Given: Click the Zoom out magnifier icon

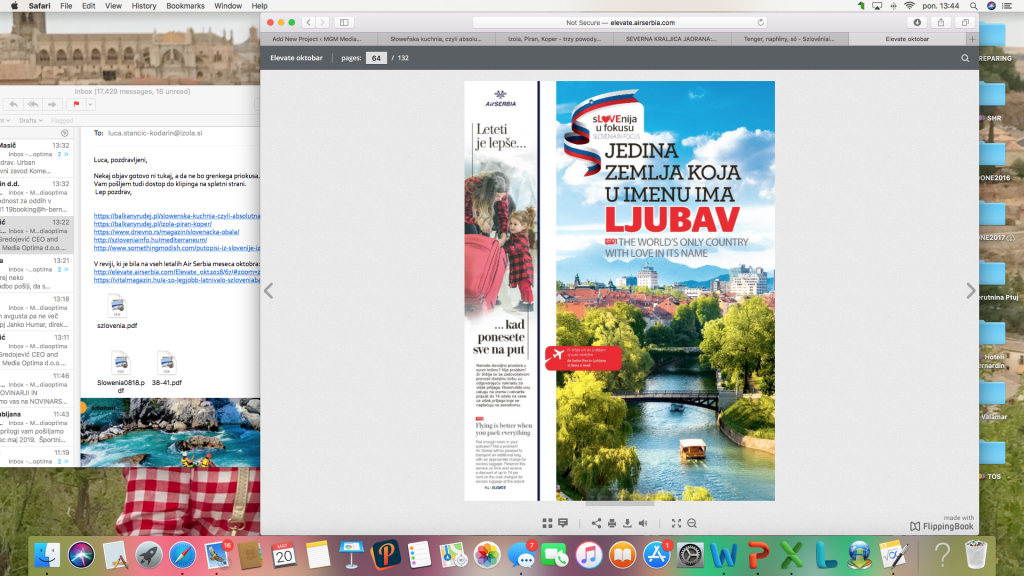Looking at the screenshot, I should [692, 523].
